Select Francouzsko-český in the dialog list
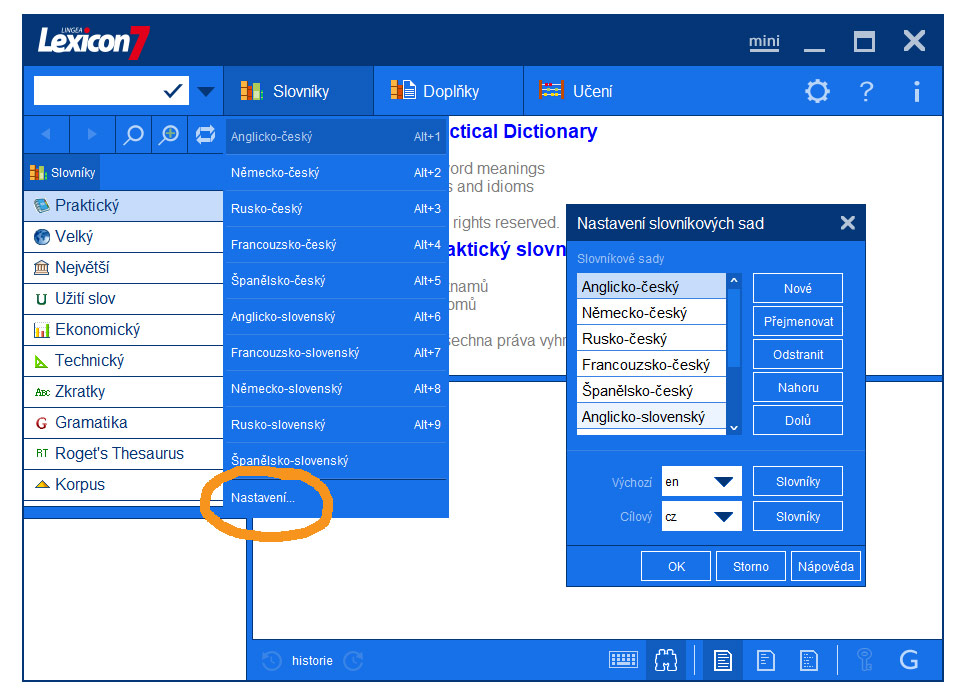Image resolution: width=966 pixels, height=693 pixels. click(x=651, y=365)
